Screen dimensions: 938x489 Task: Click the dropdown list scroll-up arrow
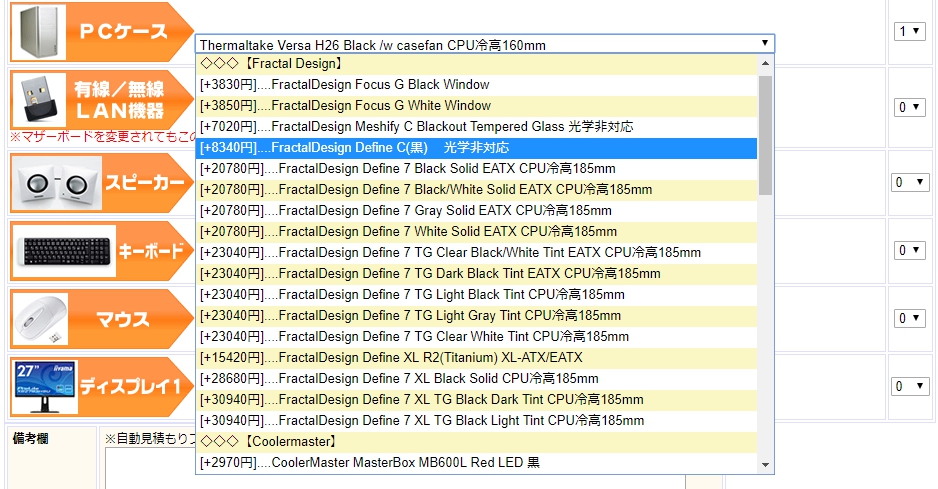[x=765, y=63]
